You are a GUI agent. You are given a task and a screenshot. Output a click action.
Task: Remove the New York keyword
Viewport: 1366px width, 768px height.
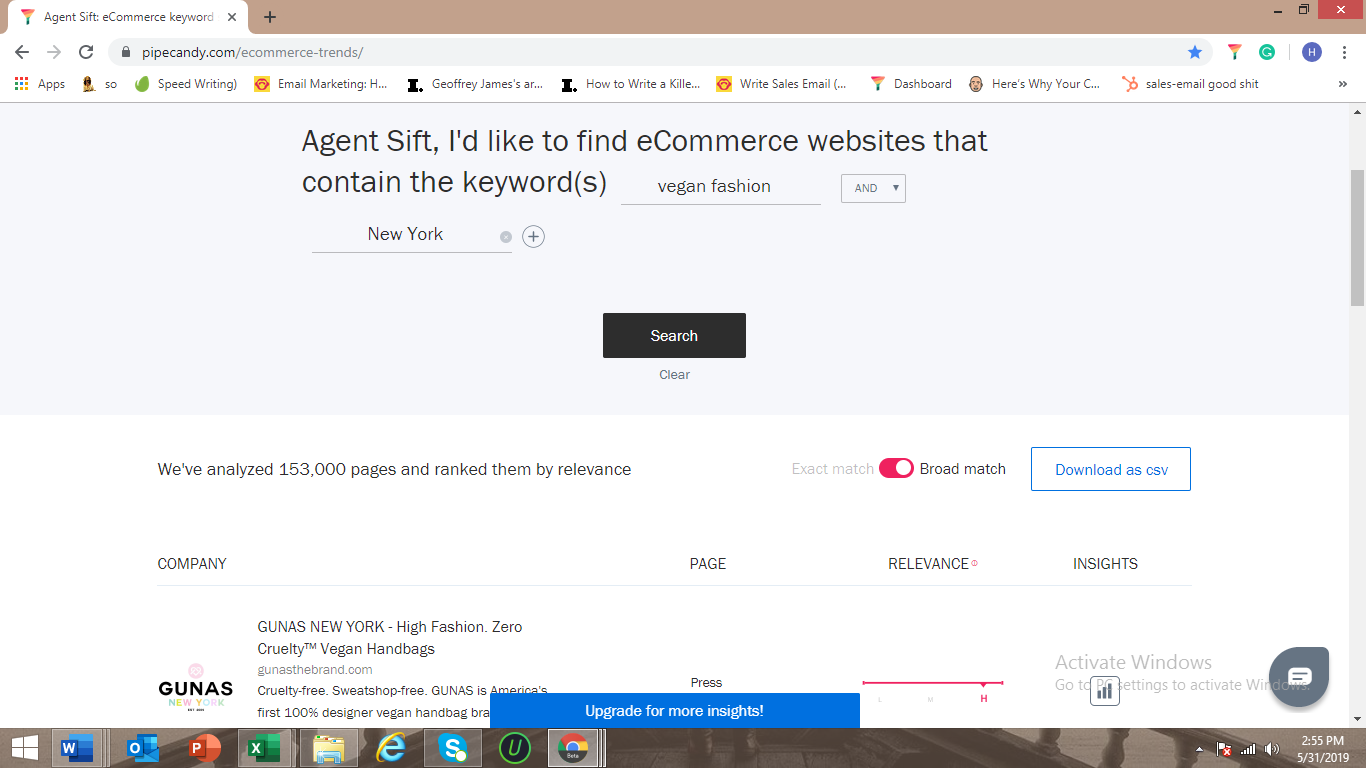(506, 237)
